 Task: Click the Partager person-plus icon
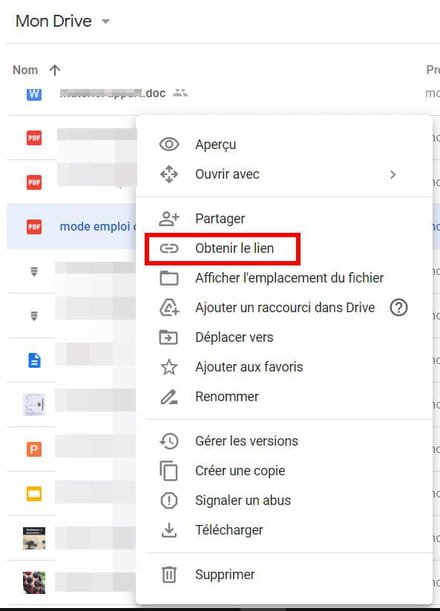169,219
